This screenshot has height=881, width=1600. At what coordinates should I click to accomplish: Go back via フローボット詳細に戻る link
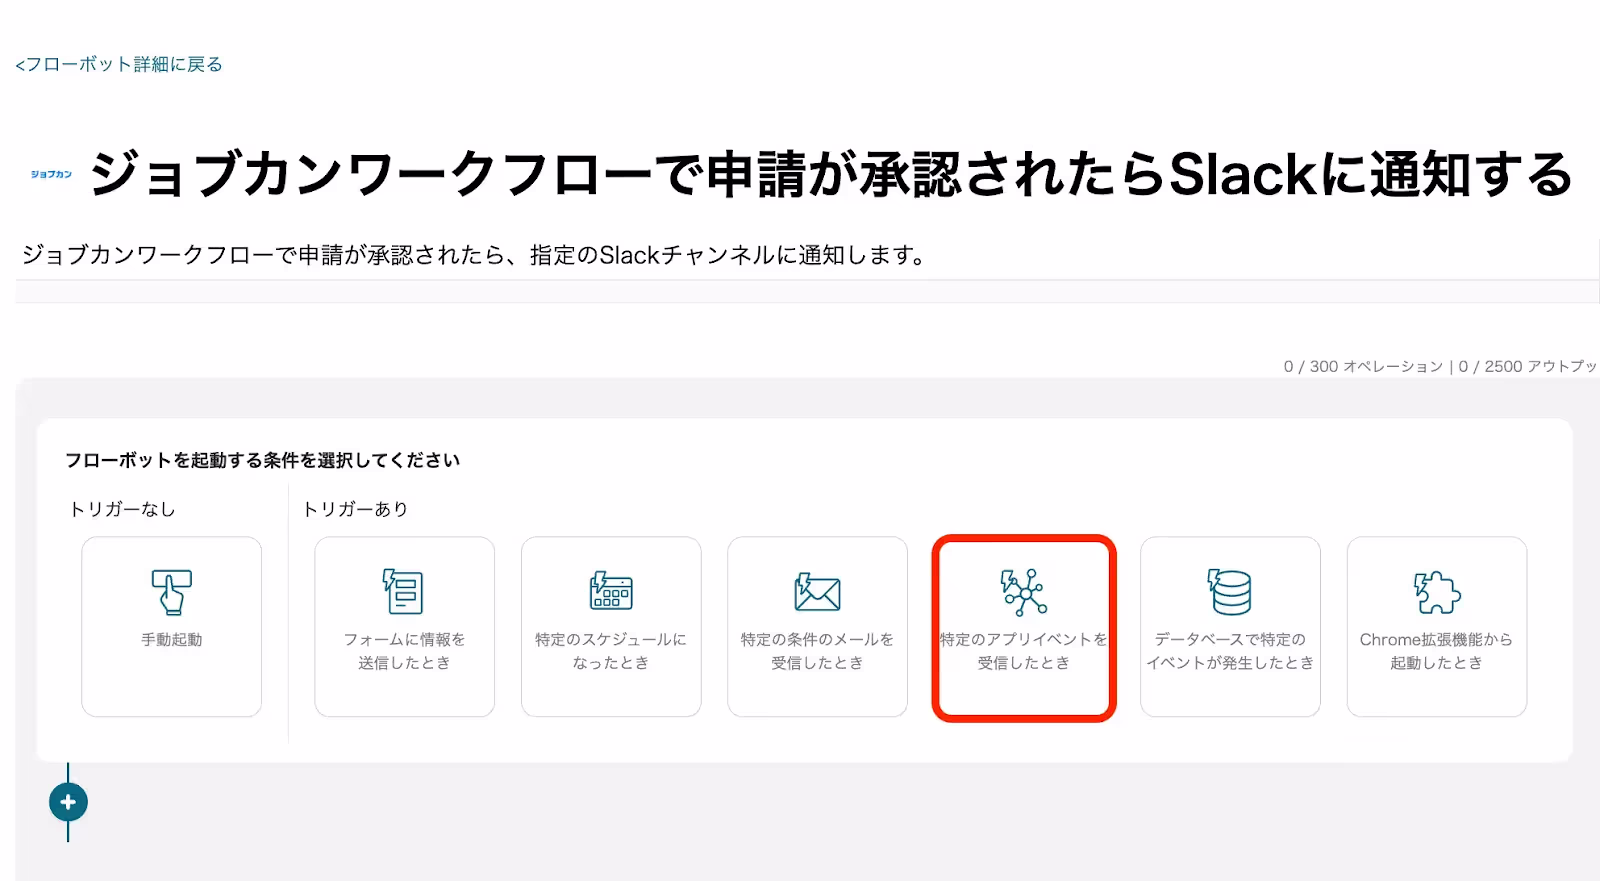(x=119, y=64)
